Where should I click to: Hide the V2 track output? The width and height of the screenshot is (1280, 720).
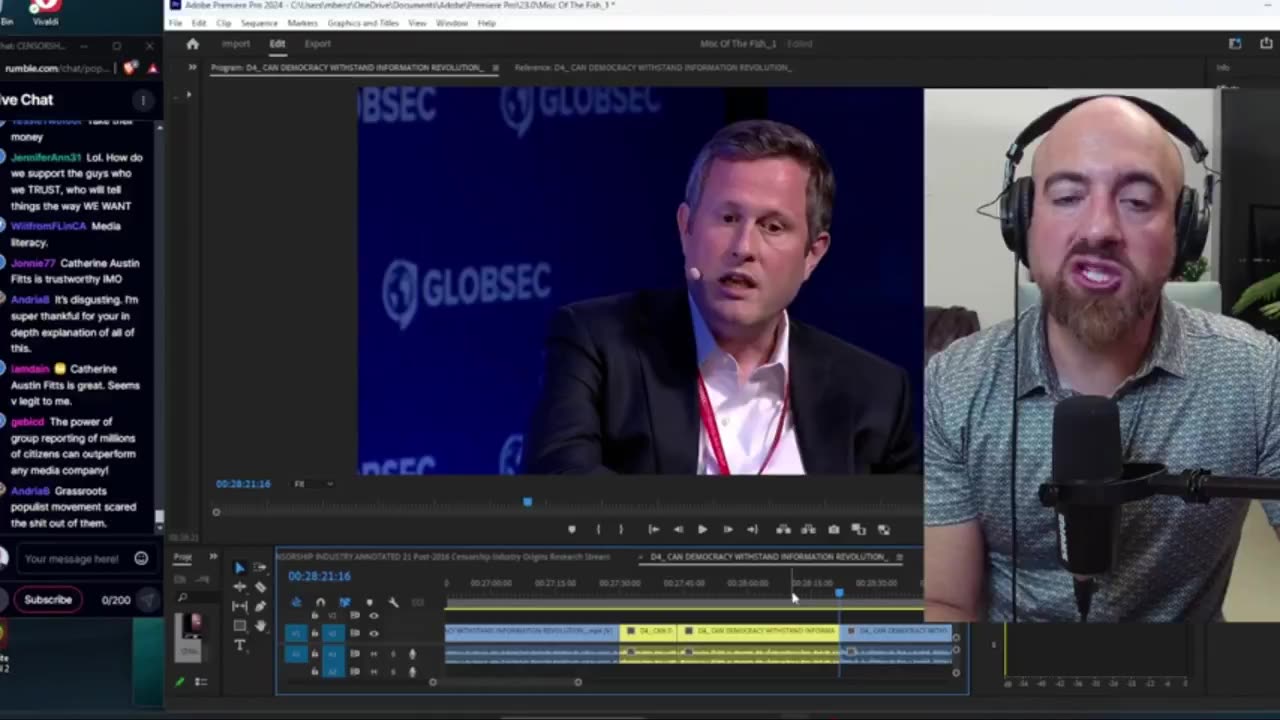[x=374, y=615]
